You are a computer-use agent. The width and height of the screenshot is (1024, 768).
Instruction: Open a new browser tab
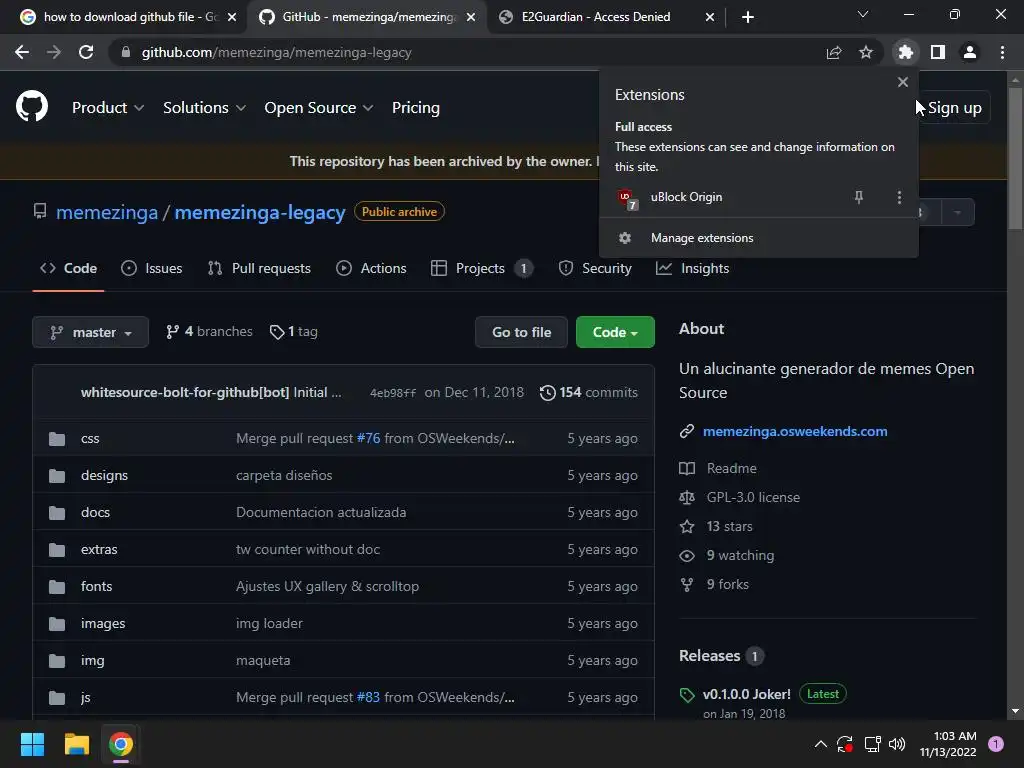point(748,17)
